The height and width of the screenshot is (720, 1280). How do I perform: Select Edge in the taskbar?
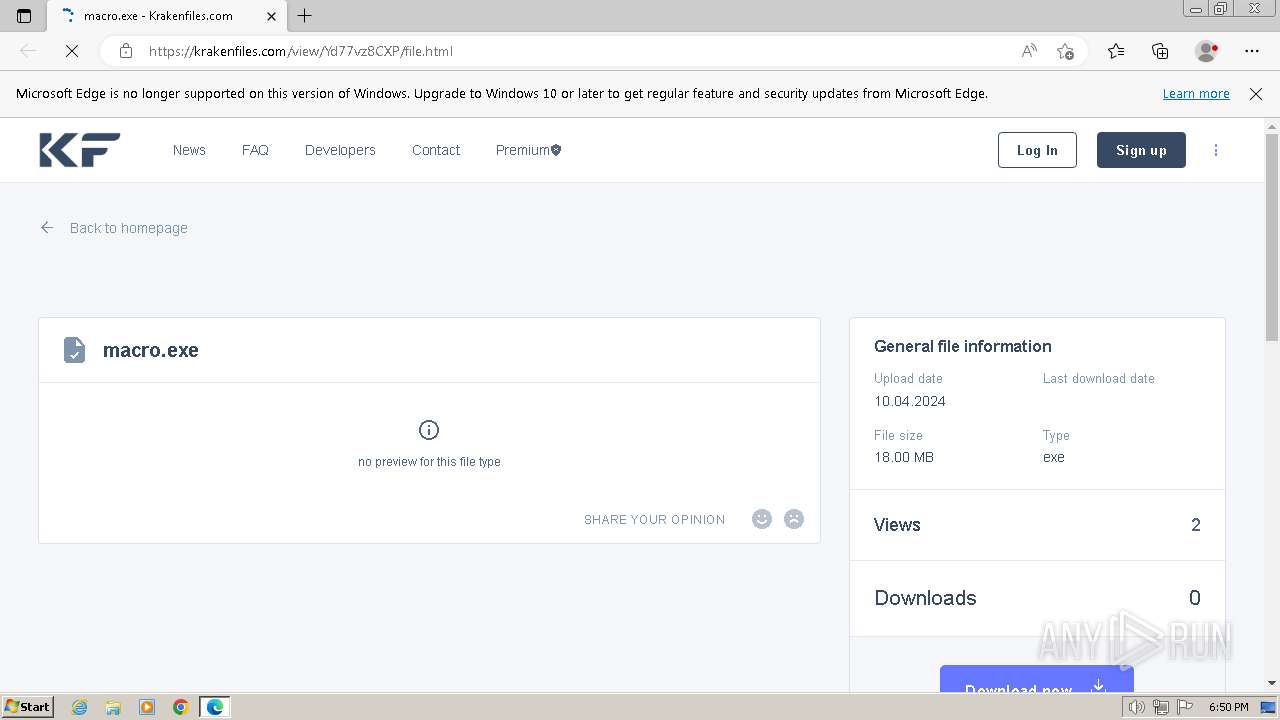click(x=215, y=707)
